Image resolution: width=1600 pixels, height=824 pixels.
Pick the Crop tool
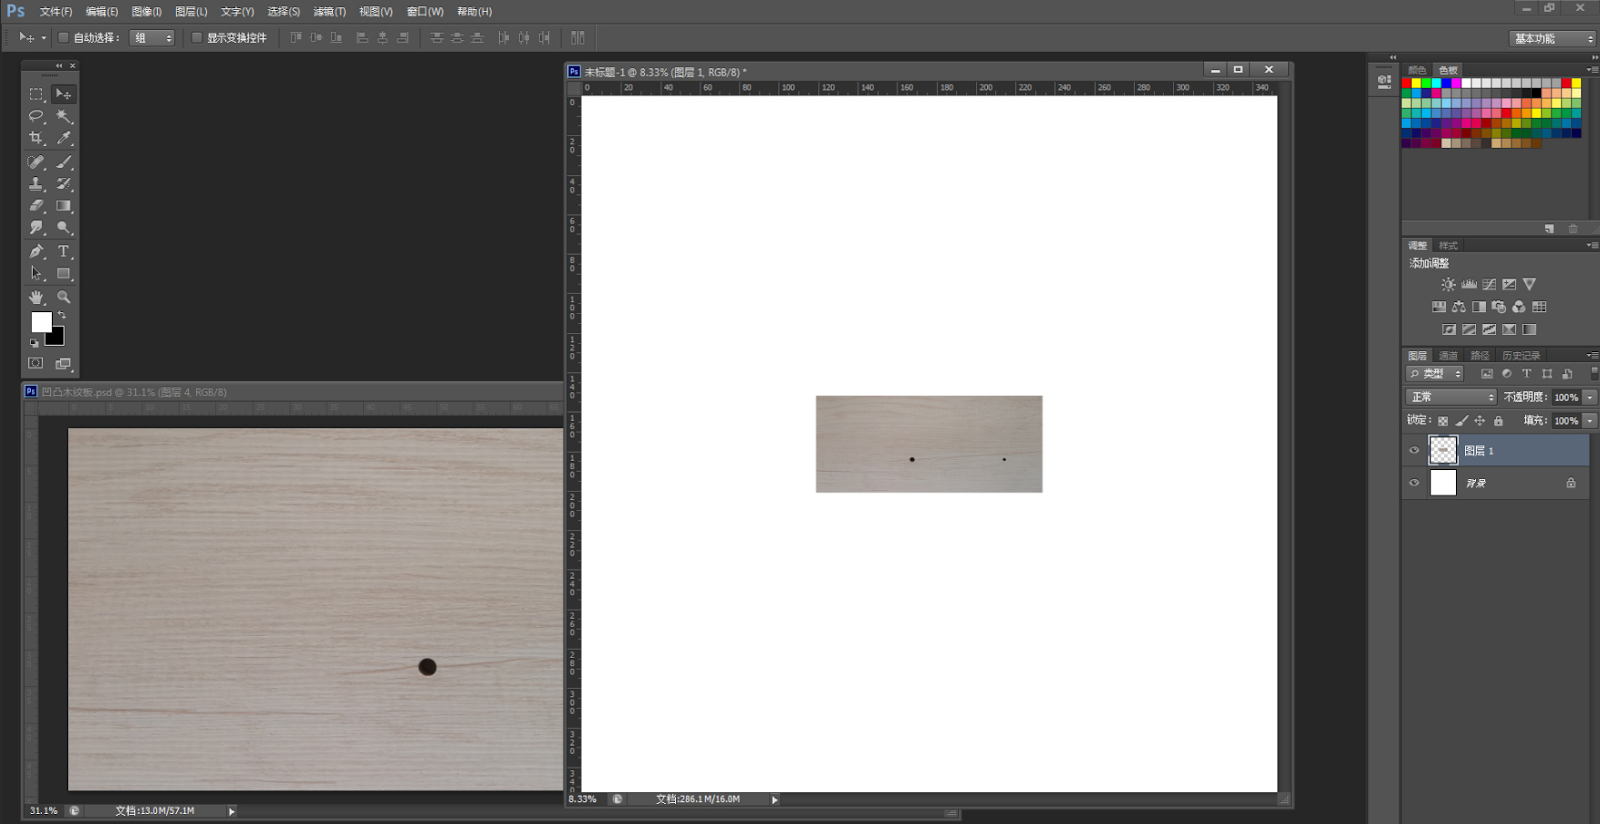pos(36,138)
